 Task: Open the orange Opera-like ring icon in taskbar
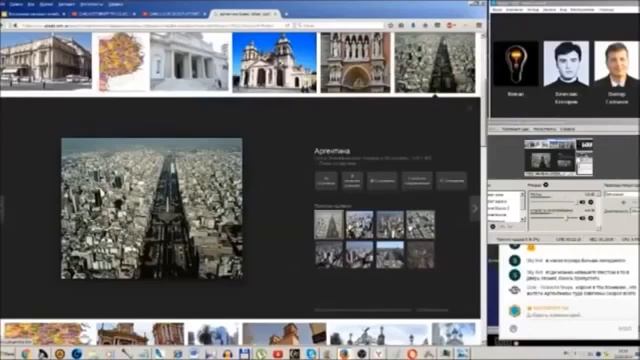click(411, 353)
